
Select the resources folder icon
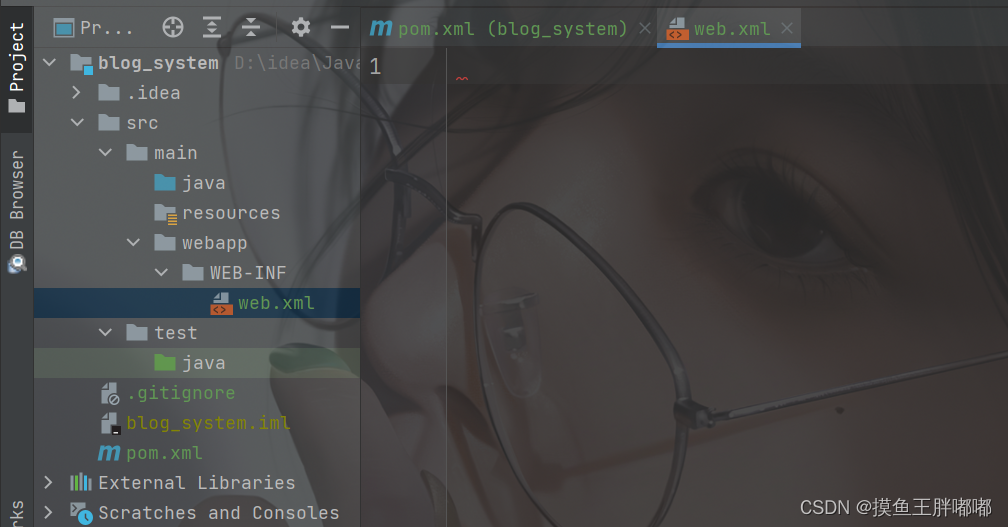coord(165,213)
